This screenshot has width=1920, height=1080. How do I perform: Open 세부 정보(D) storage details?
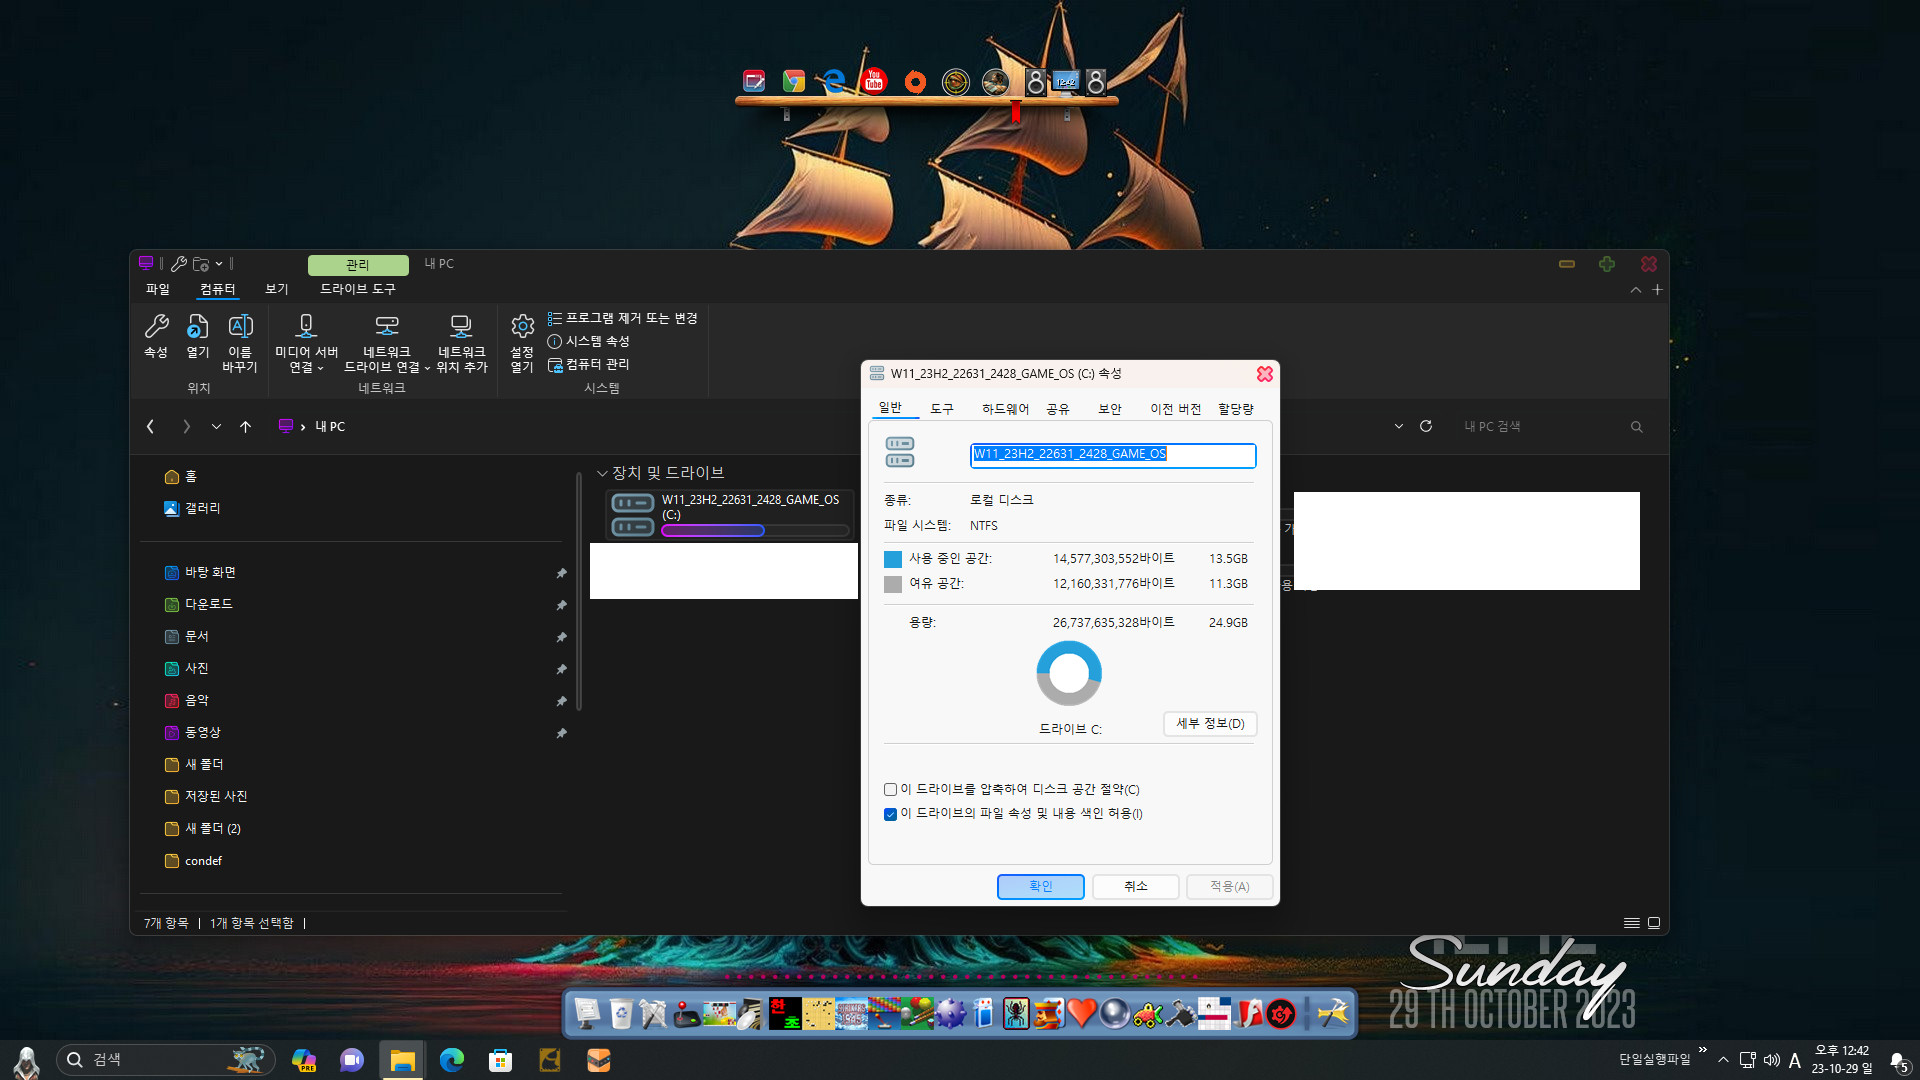[x=1210, y=724]
